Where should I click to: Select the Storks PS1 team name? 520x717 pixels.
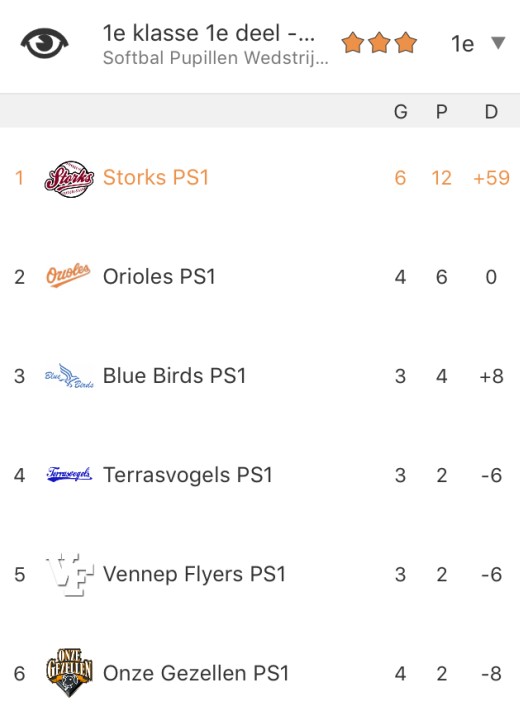[156, 177]
